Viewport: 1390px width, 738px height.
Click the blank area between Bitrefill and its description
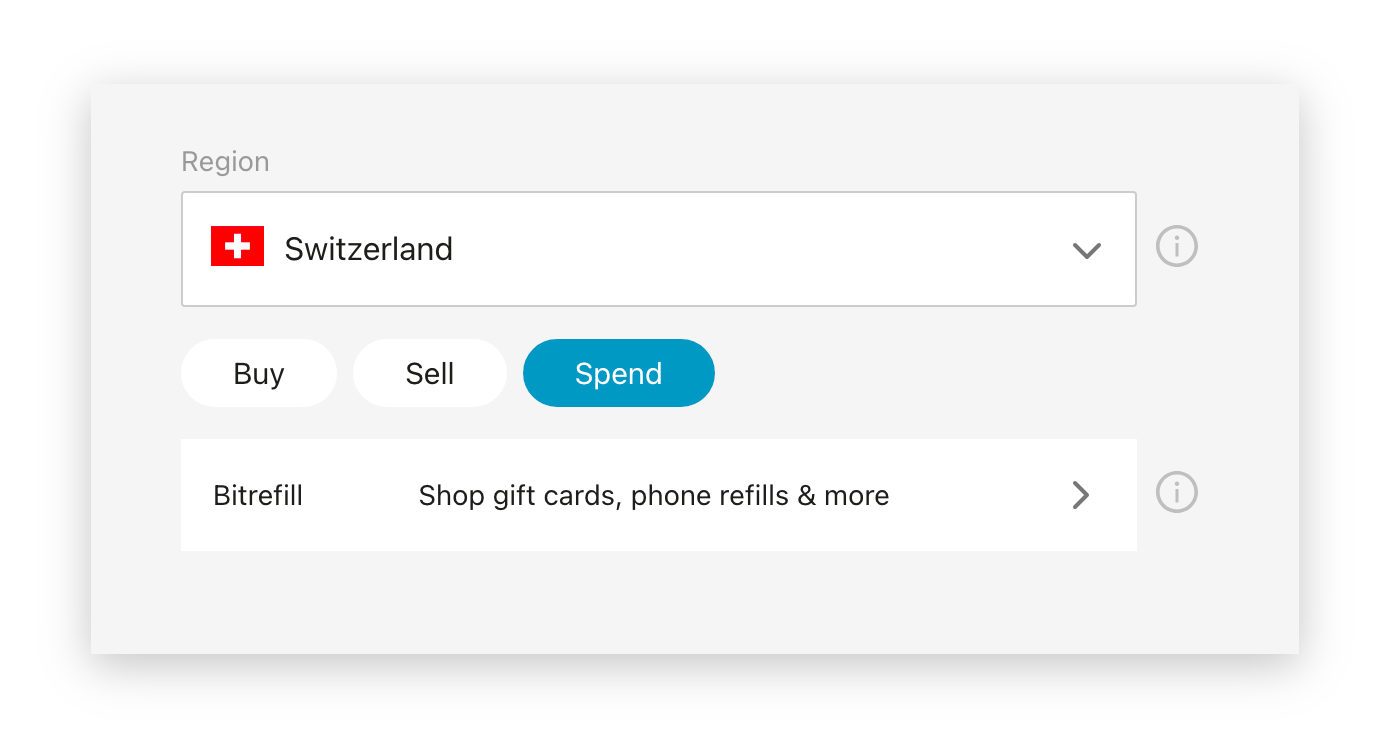(x=360, y=495)
